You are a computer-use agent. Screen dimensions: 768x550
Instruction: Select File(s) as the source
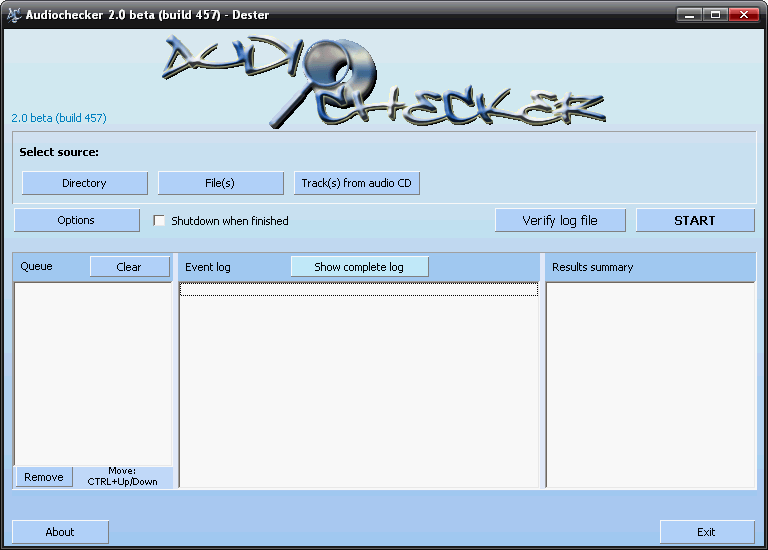click(x=220, y=183)
